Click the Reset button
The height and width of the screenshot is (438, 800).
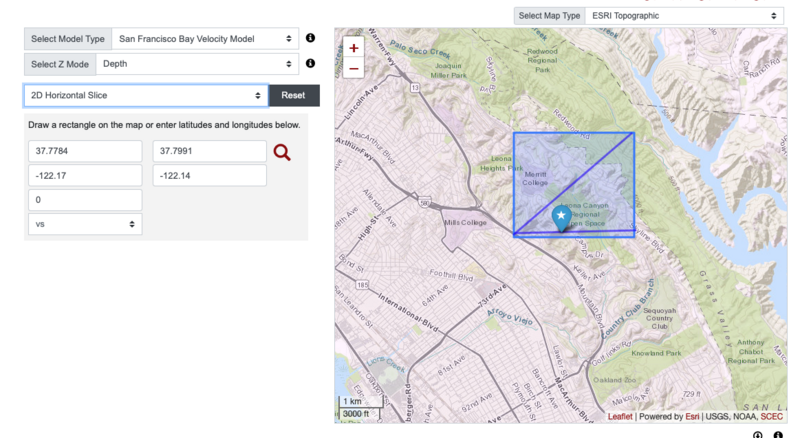pos(293,95)
